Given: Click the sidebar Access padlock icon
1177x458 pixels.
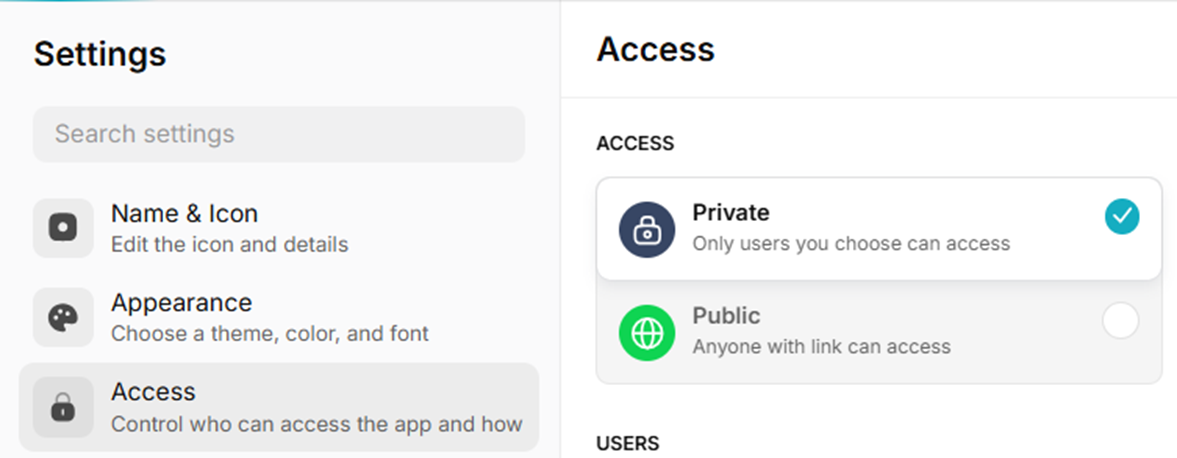Looking at the screenshot, I should pos(63,407).
